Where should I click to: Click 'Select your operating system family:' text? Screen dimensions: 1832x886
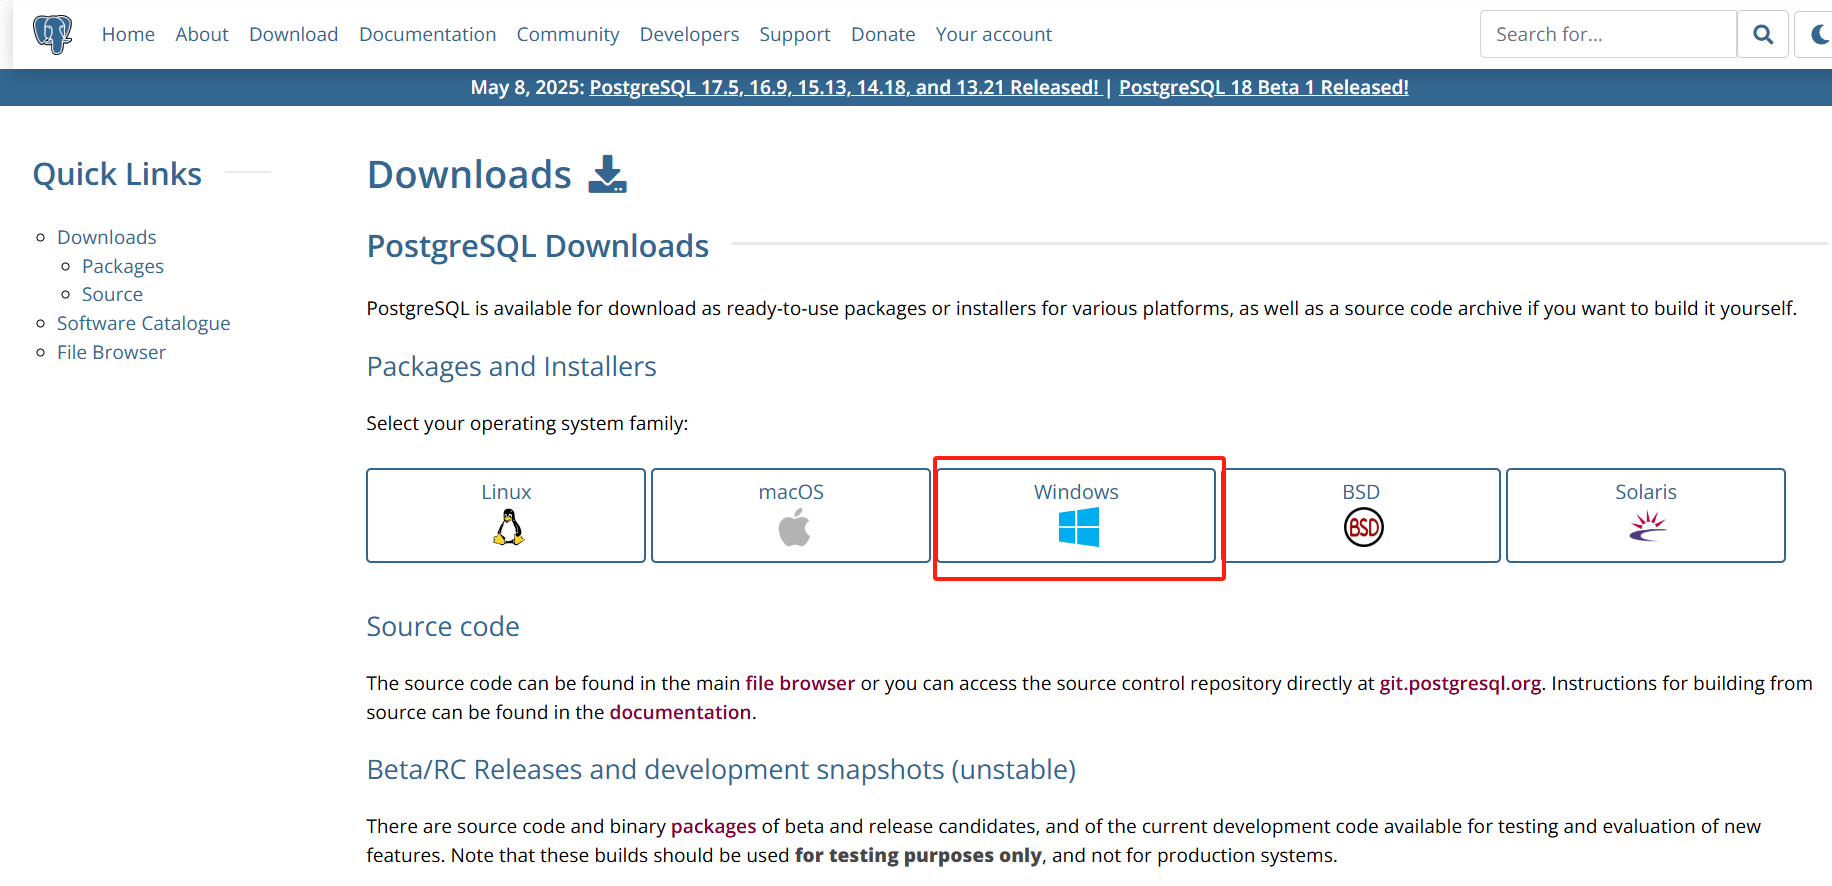pyautogui.click(x=527, y=423)
